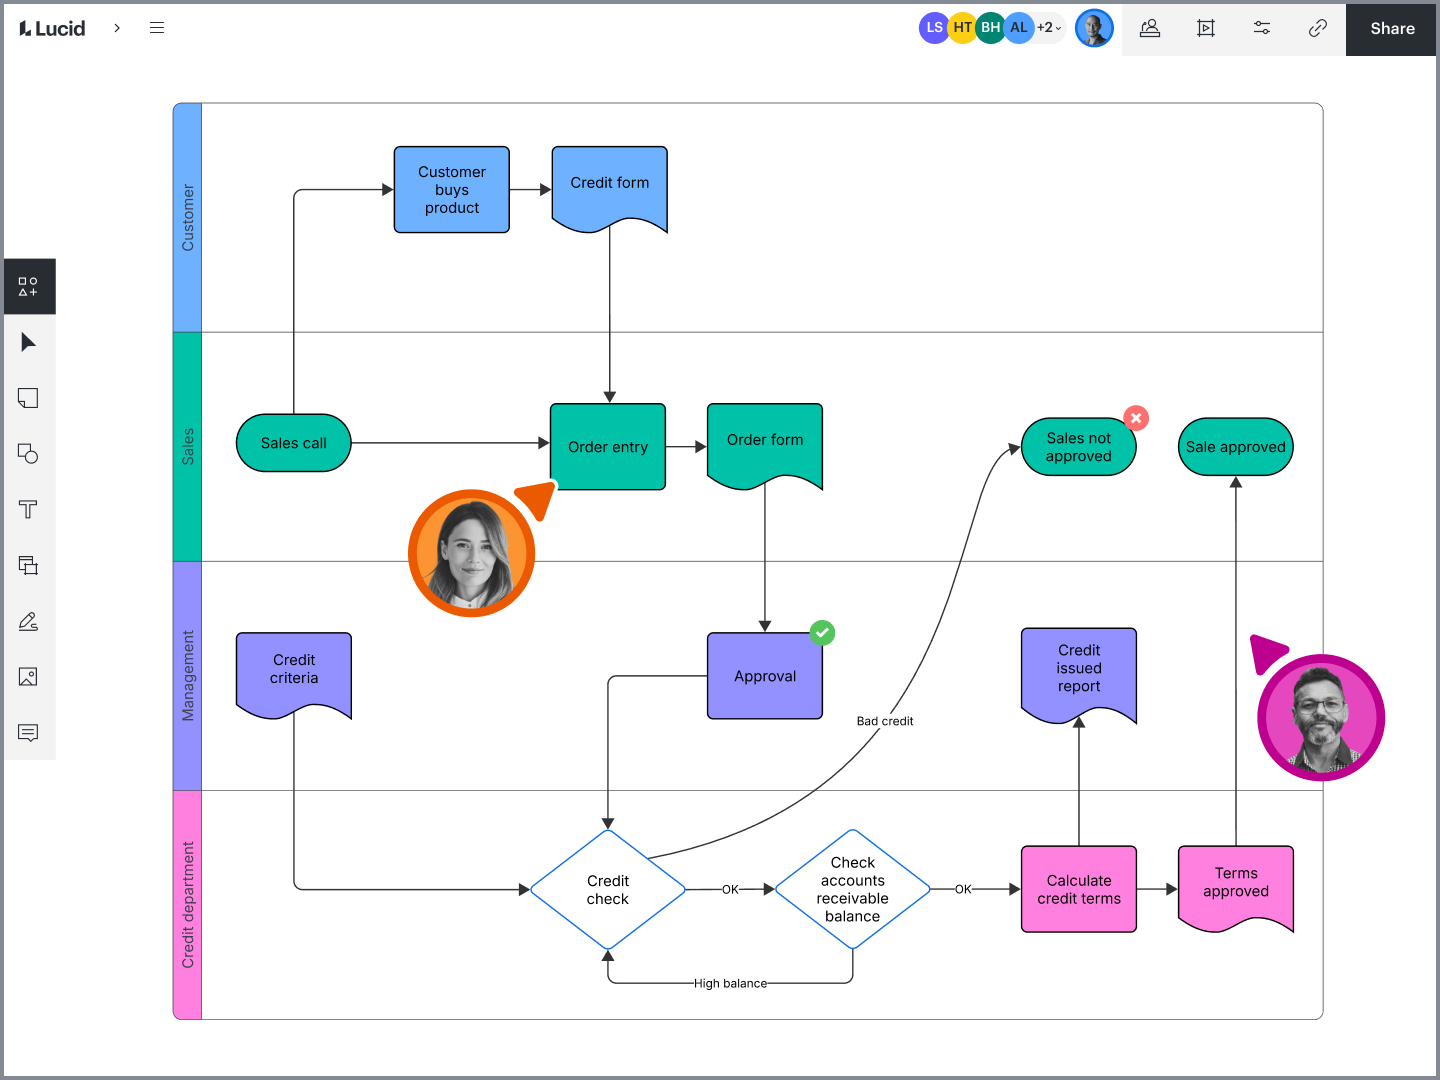Select the freehand pen drawing tool
1440x1080 pixels.
[28, 622]
